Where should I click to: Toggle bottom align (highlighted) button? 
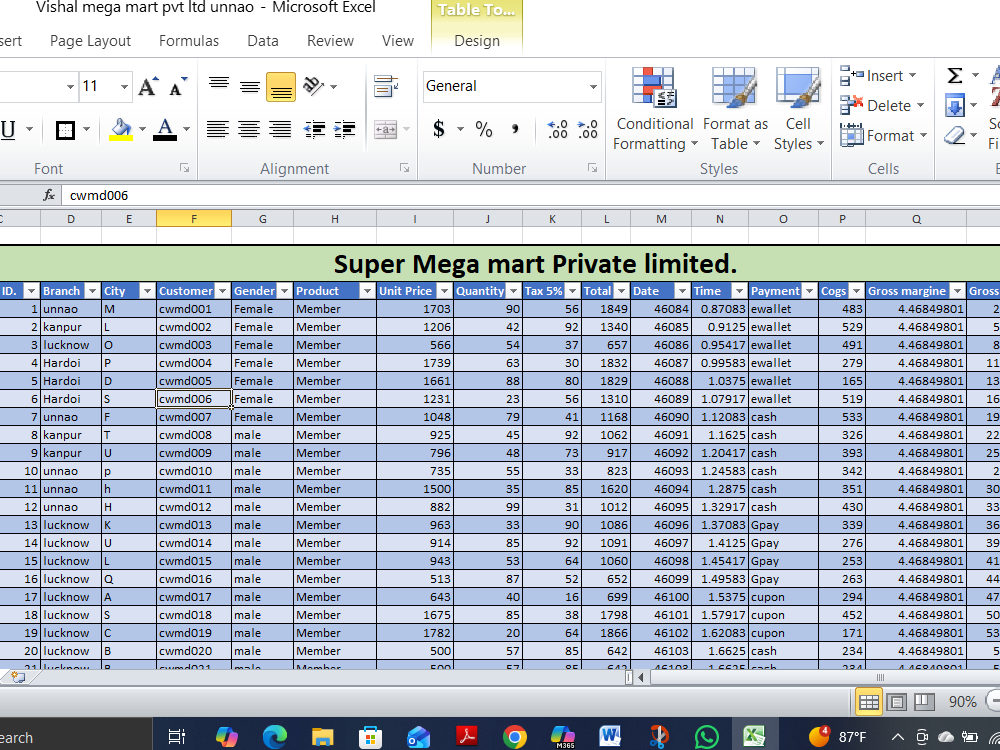[x=281, y=87]
